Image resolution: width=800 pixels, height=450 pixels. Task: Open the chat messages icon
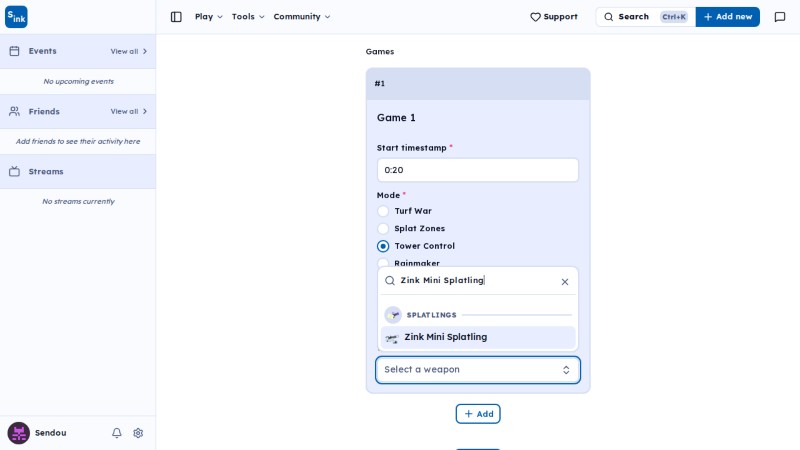[780, 17]
